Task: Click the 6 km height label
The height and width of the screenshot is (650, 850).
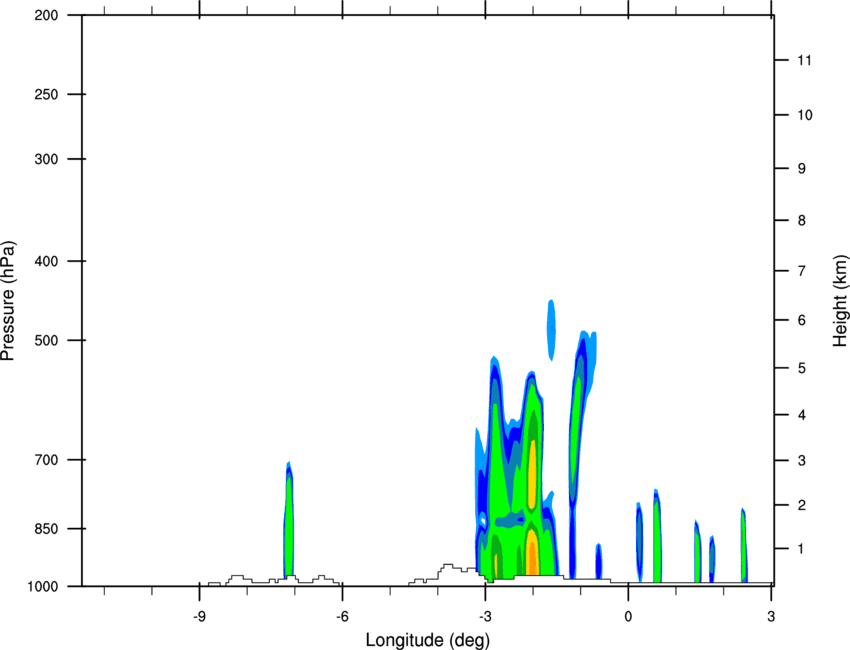Action: coord(802,320)
